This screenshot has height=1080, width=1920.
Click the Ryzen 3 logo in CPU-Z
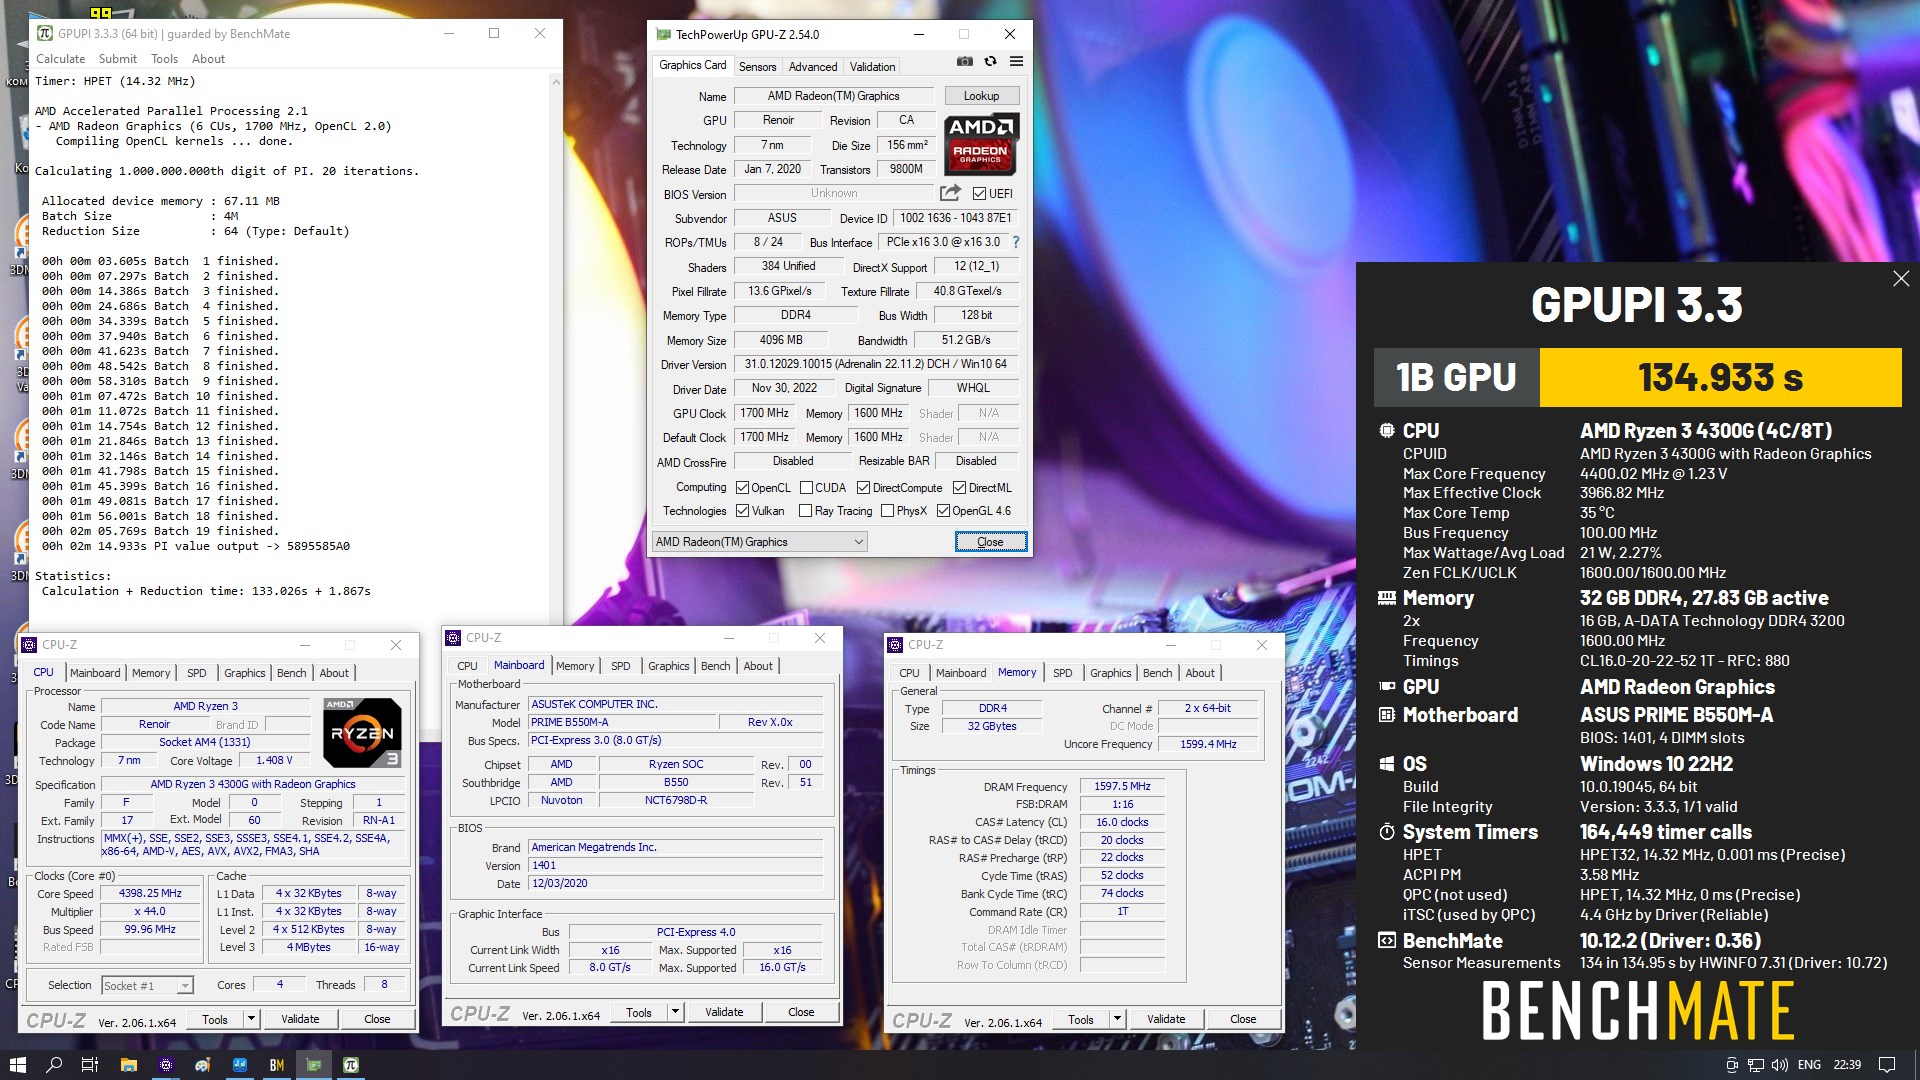pyautogui.click(x=362, y=733)
